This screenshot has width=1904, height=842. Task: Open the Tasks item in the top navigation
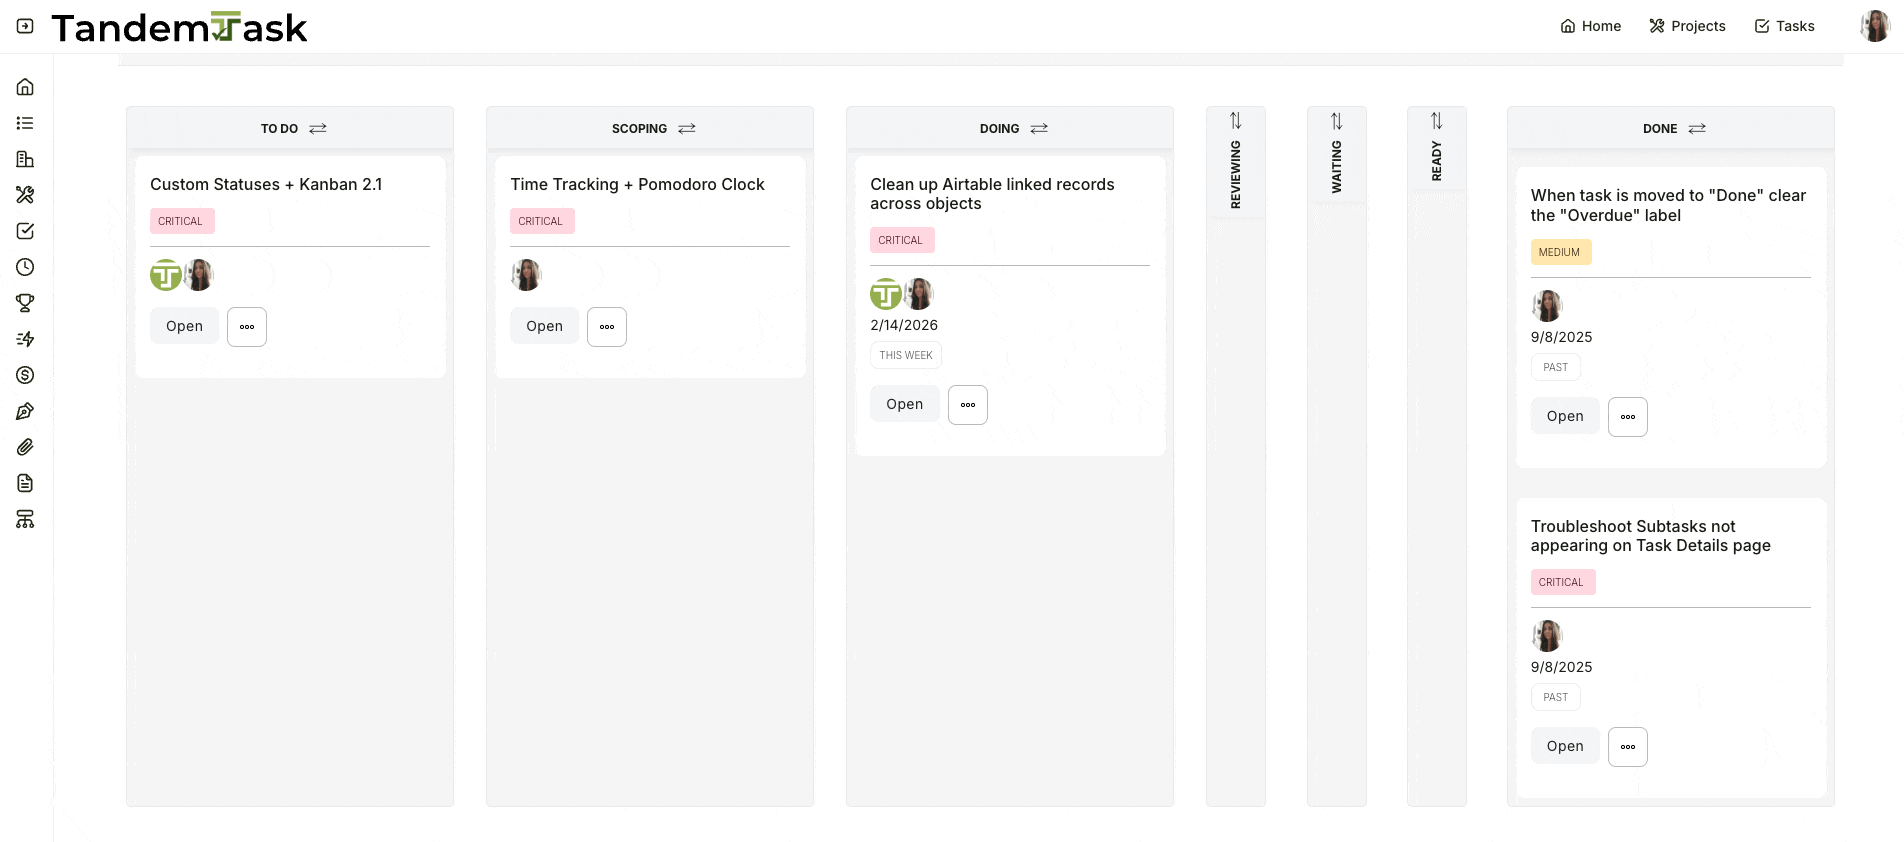(1784, 26)
